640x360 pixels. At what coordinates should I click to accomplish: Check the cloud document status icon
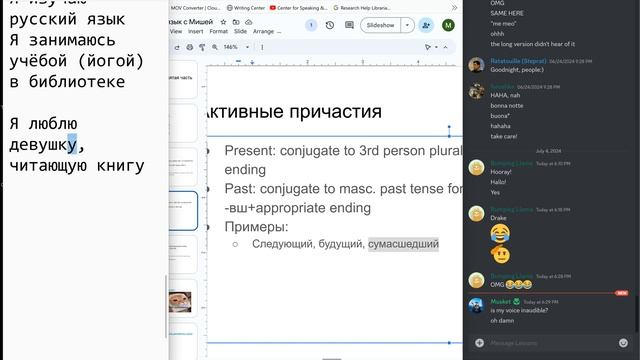click(249, 22)
